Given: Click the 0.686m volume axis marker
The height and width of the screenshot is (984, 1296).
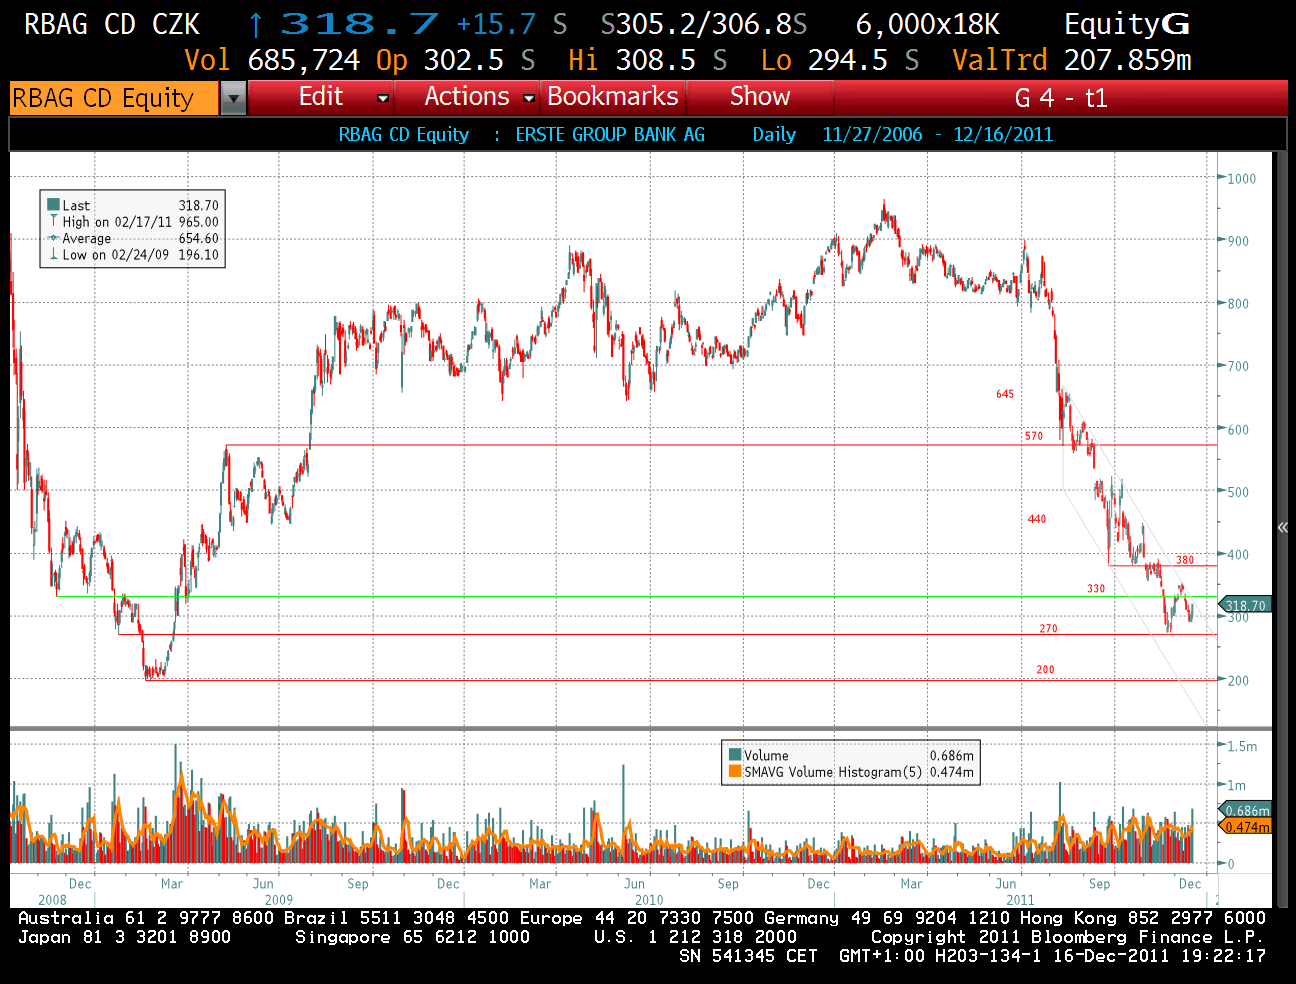Looking at the screenshot, I should [x=1245, y=810].
